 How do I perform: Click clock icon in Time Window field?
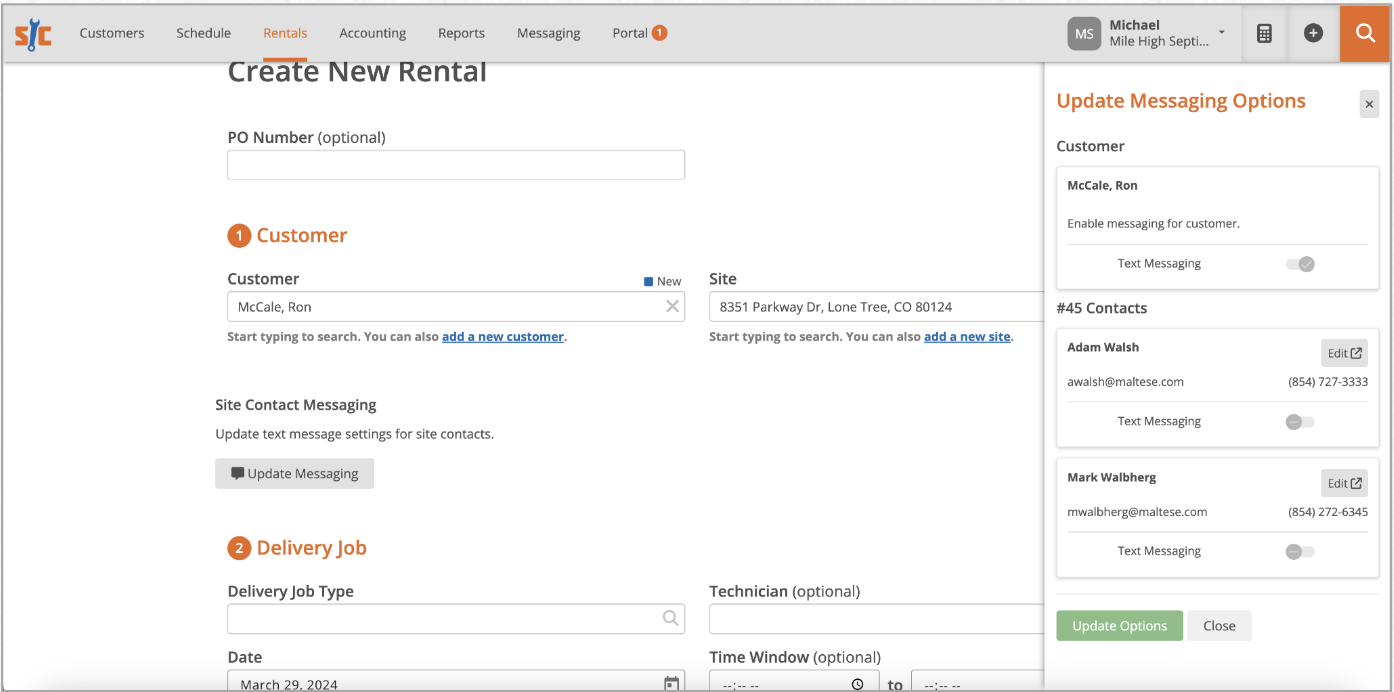(x=858, y=685)
